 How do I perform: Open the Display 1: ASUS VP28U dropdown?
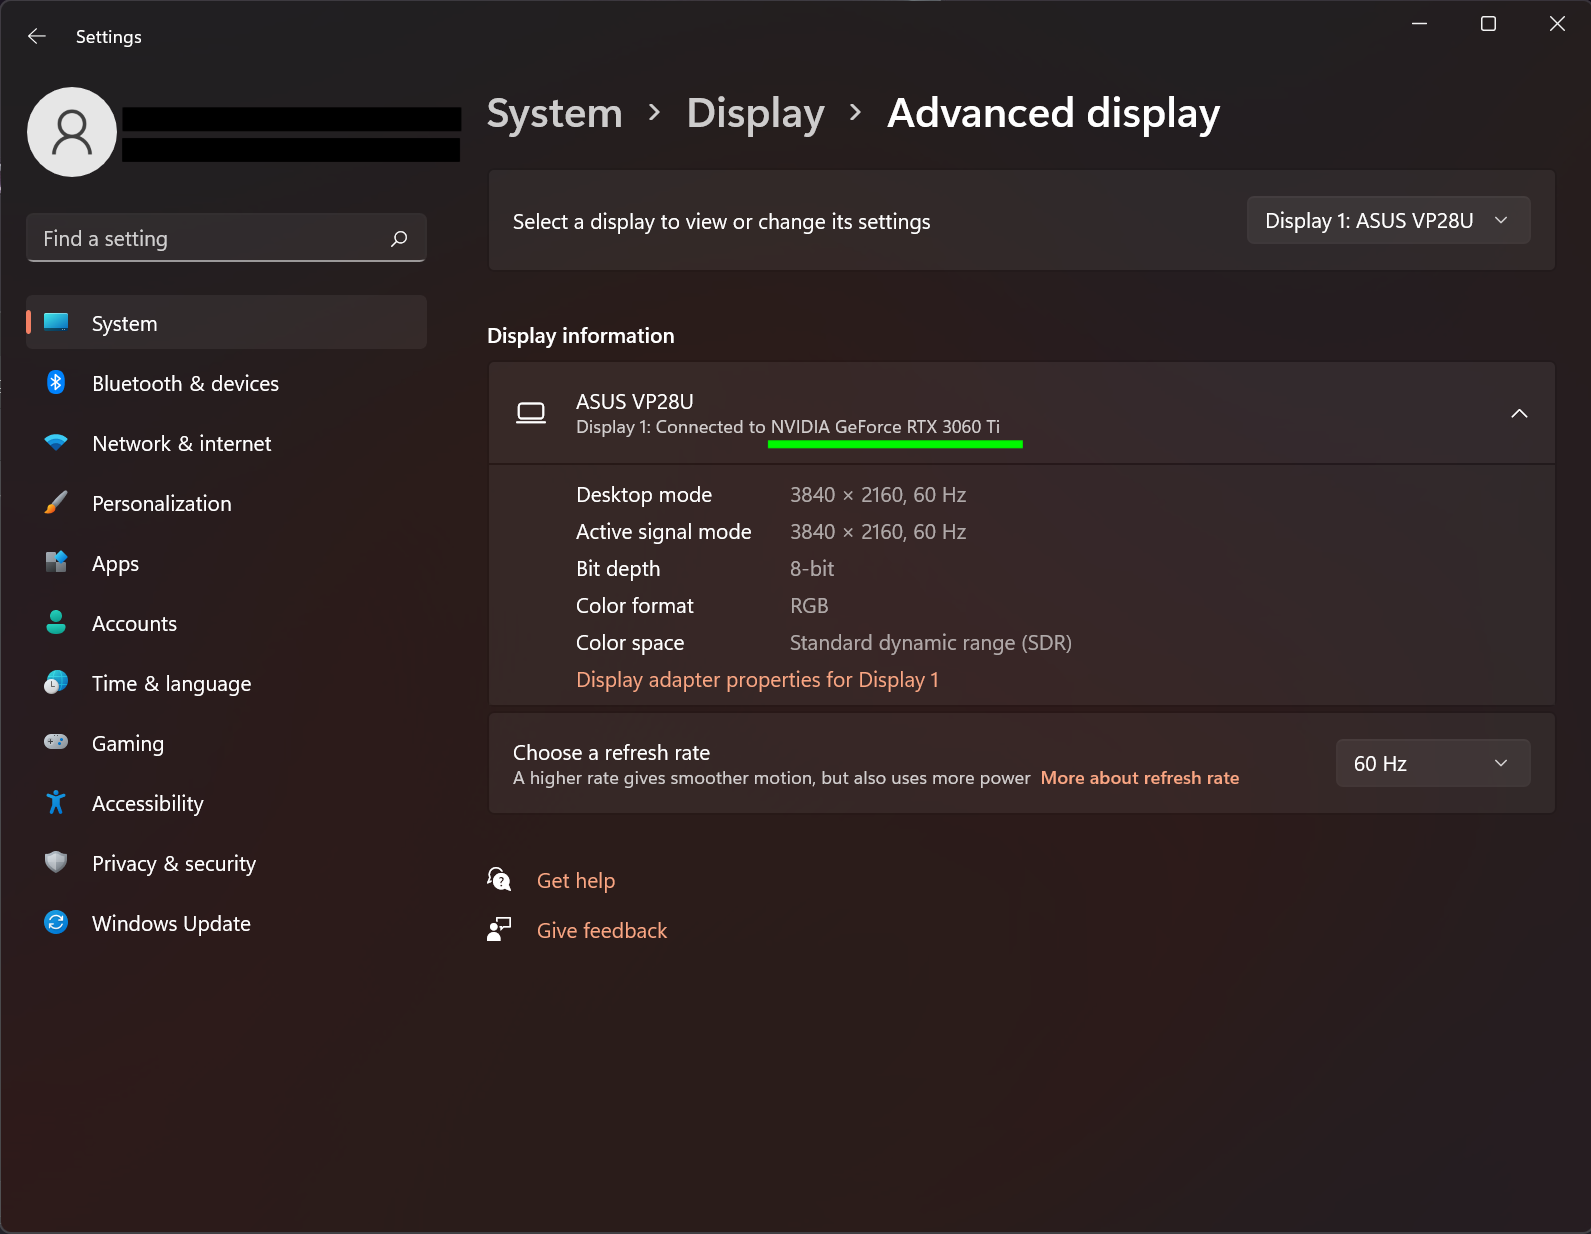(1387, 221)
